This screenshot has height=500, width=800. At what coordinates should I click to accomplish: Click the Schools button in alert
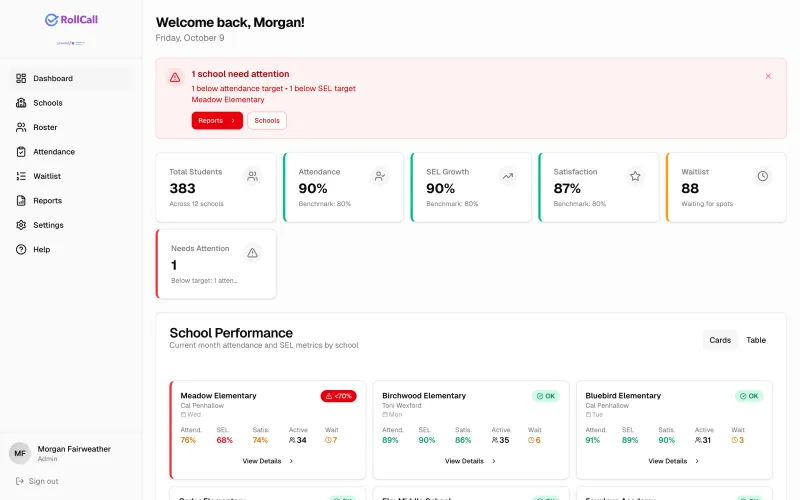pyautogui.click(x=267, y=120)
